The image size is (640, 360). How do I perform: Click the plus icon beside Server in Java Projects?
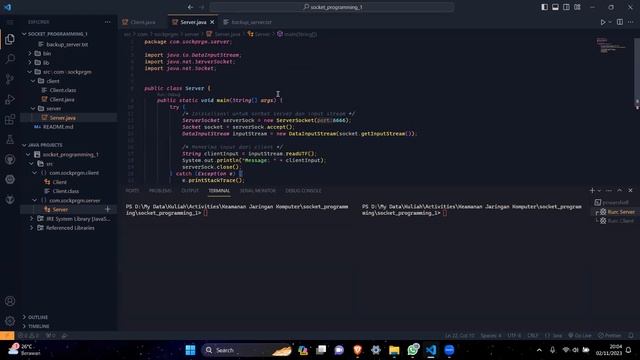point(108,209)
